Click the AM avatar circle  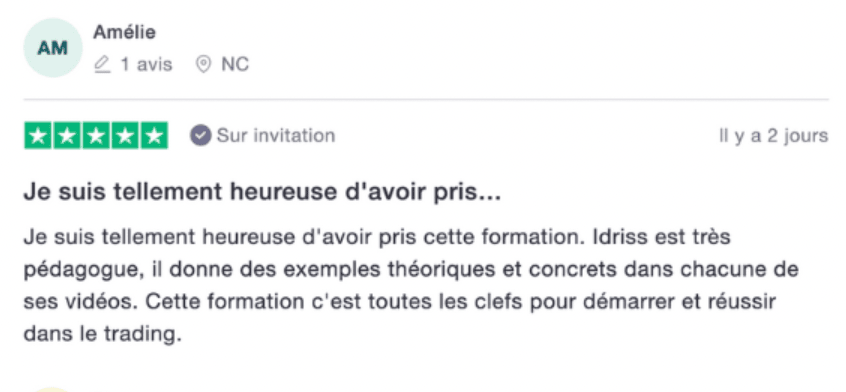(x=53, y=48)
